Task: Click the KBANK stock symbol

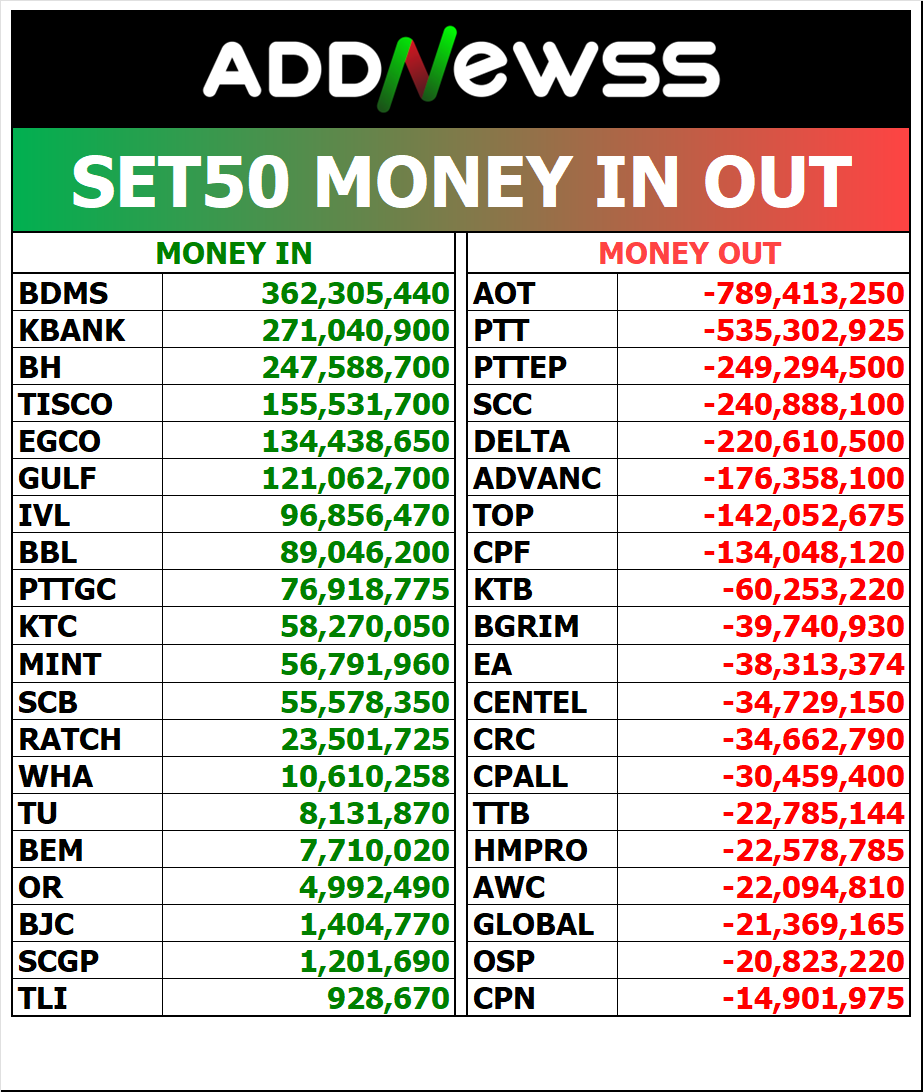Action: pos(72,330)
